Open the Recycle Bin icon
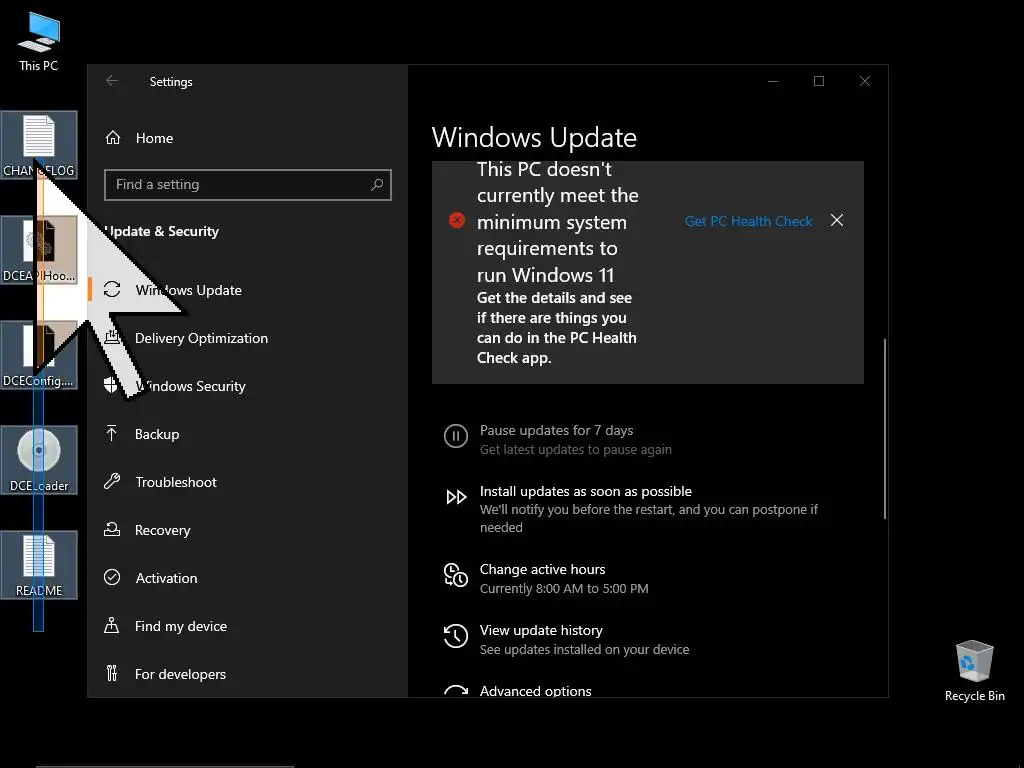 [x=974, y=671]
